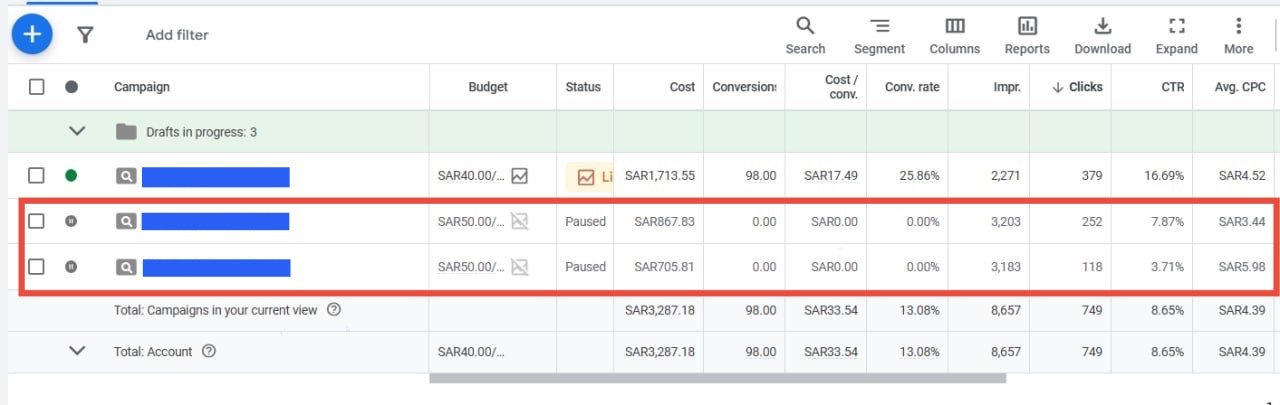Check the paused campaign with 252 clicks
The height and width of the screenshot is (405, 1280).
[x=37, y=221]
